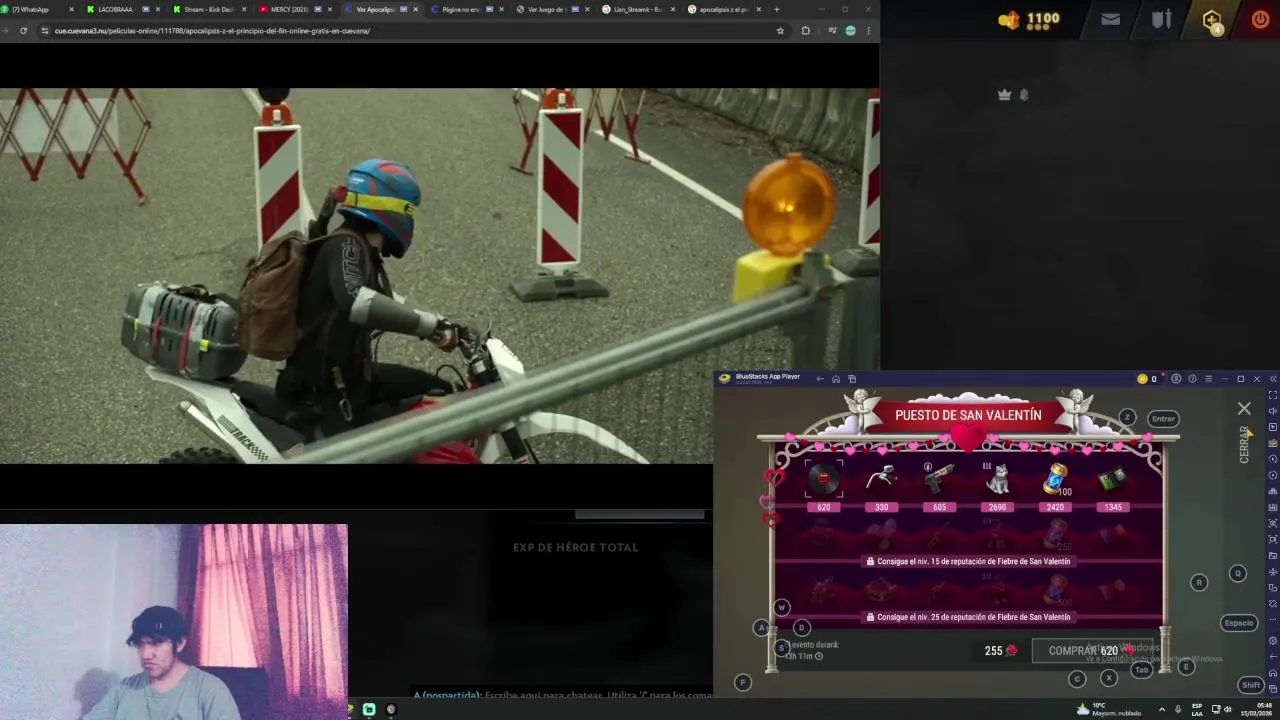1280x720 pixels.
Task: Click BlueStacks coin balance icon
Action: [x=1142, y=379]
